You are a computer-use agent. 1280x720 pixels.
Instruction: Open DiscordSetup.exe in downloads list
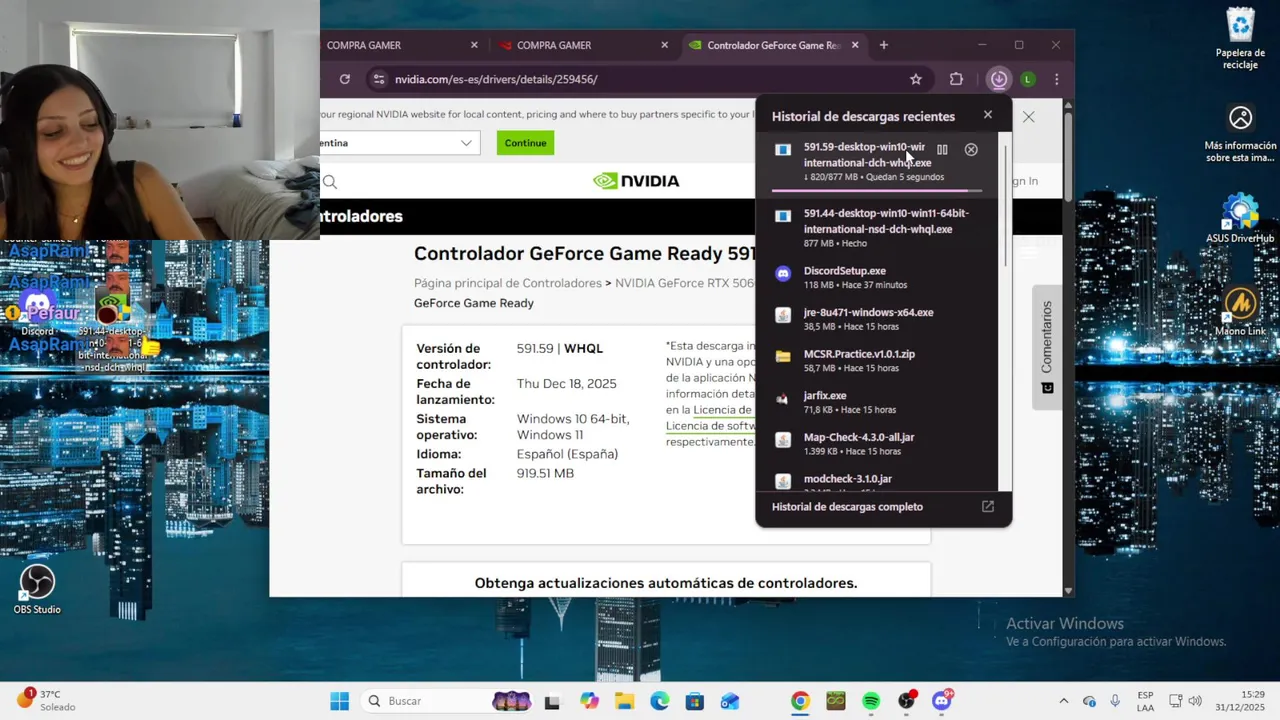pyautogui.click(x=880, y=278)
